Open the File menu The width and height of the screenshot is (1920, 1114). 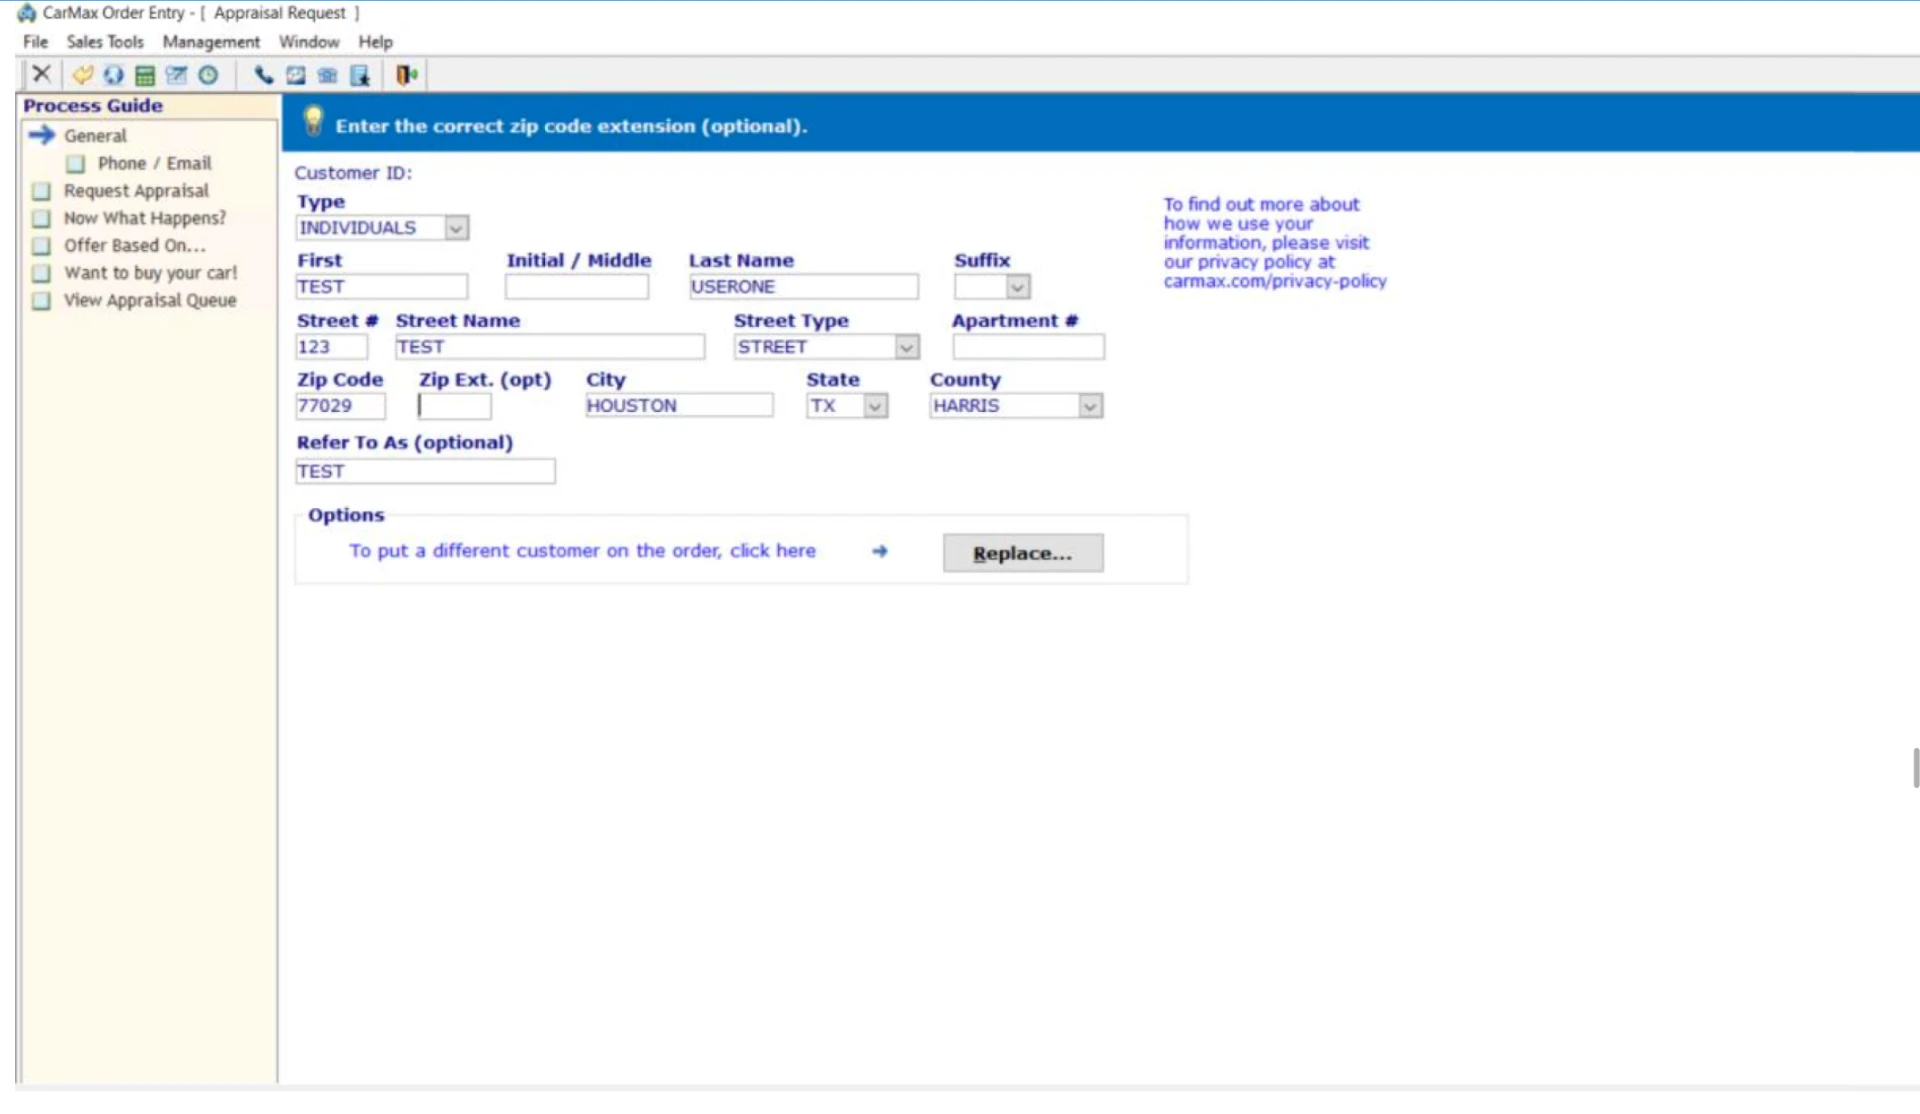[x=35, y=42]
